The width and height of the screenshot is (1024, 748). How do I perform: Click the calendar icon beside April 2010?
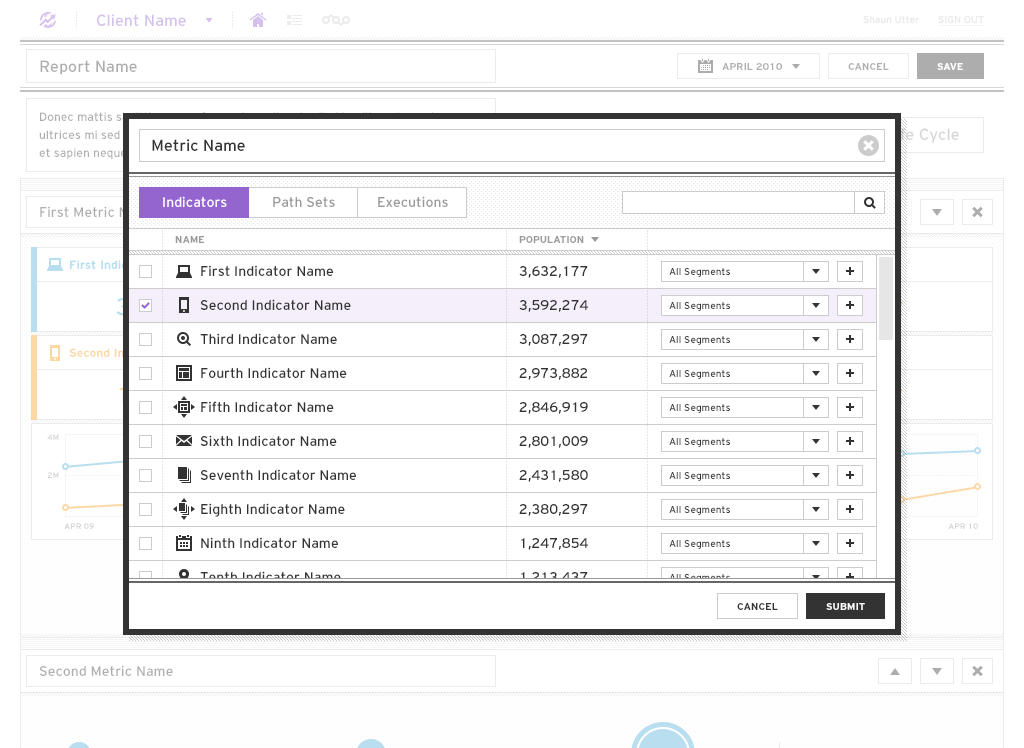tap(705, 67)
